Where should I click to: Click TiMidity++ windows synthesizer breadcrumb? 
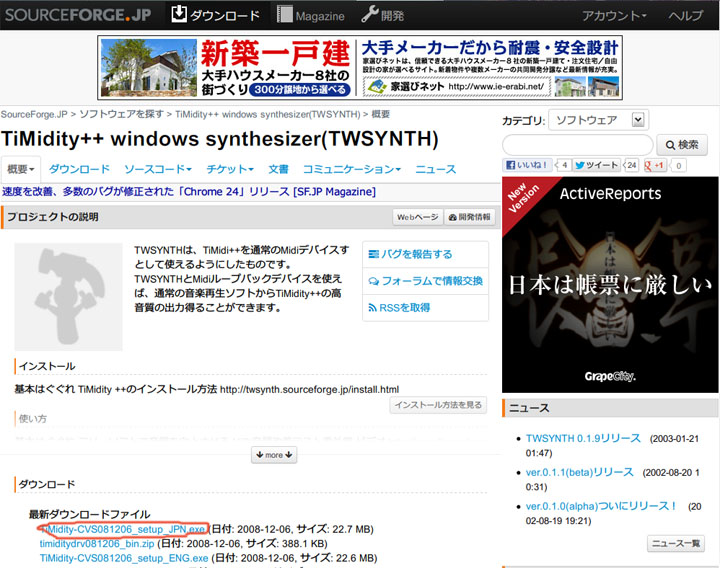[x=268, y=114]
